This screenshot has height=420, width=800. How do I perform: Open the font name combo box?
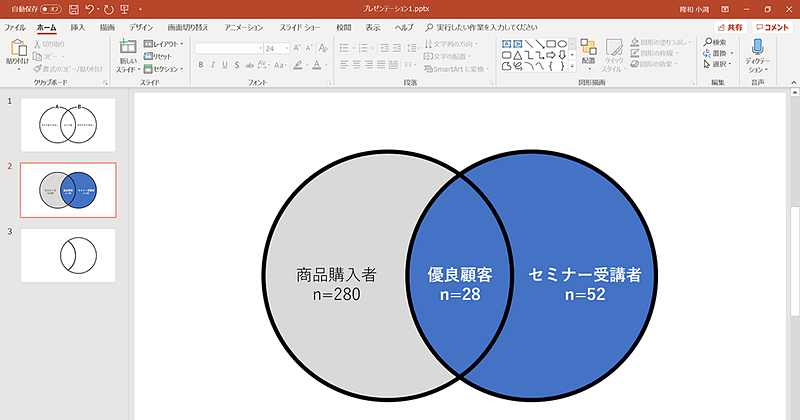tap(229, 48)
